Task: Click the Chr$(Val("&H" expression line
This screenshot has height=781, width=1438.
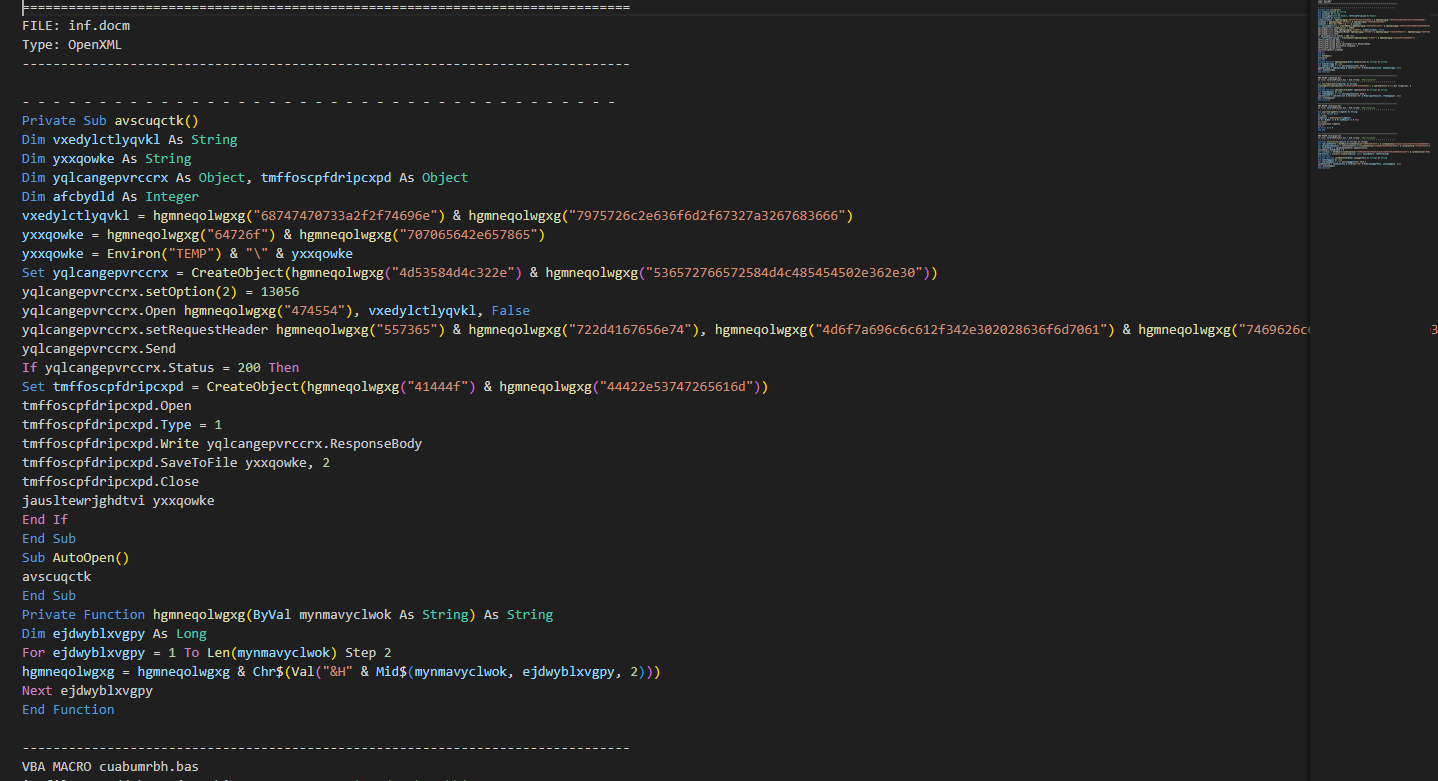Action: tap(341, 671)
